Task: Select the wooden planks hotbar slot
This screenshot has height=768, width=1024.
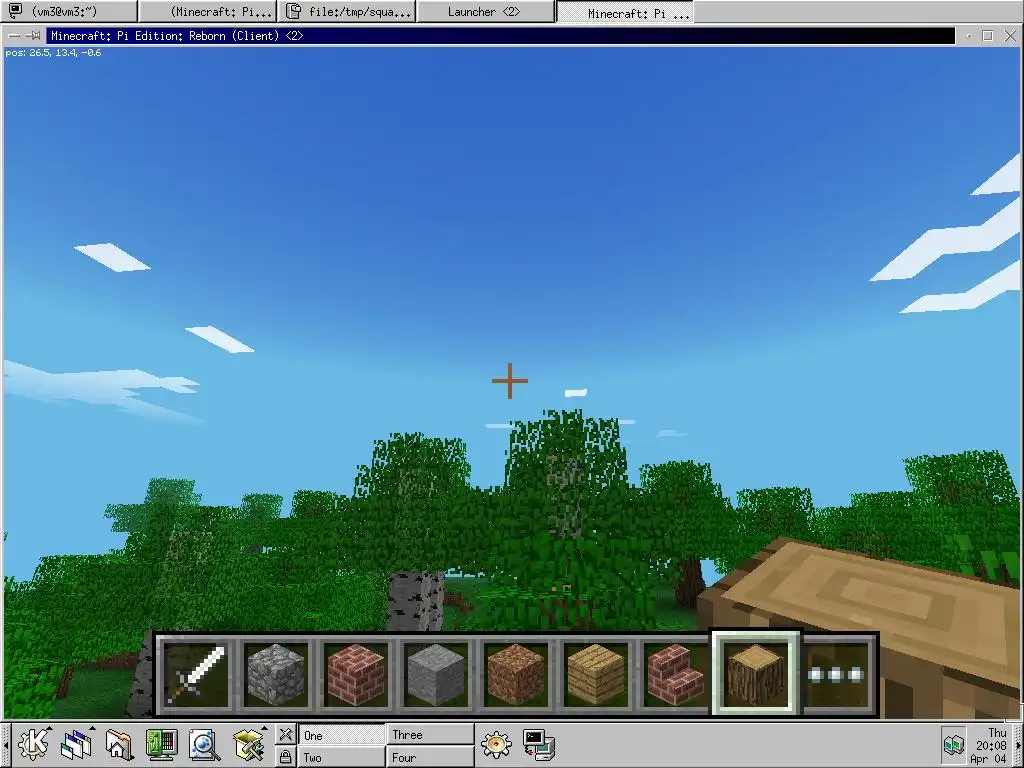Action: [x=595, y=675]
